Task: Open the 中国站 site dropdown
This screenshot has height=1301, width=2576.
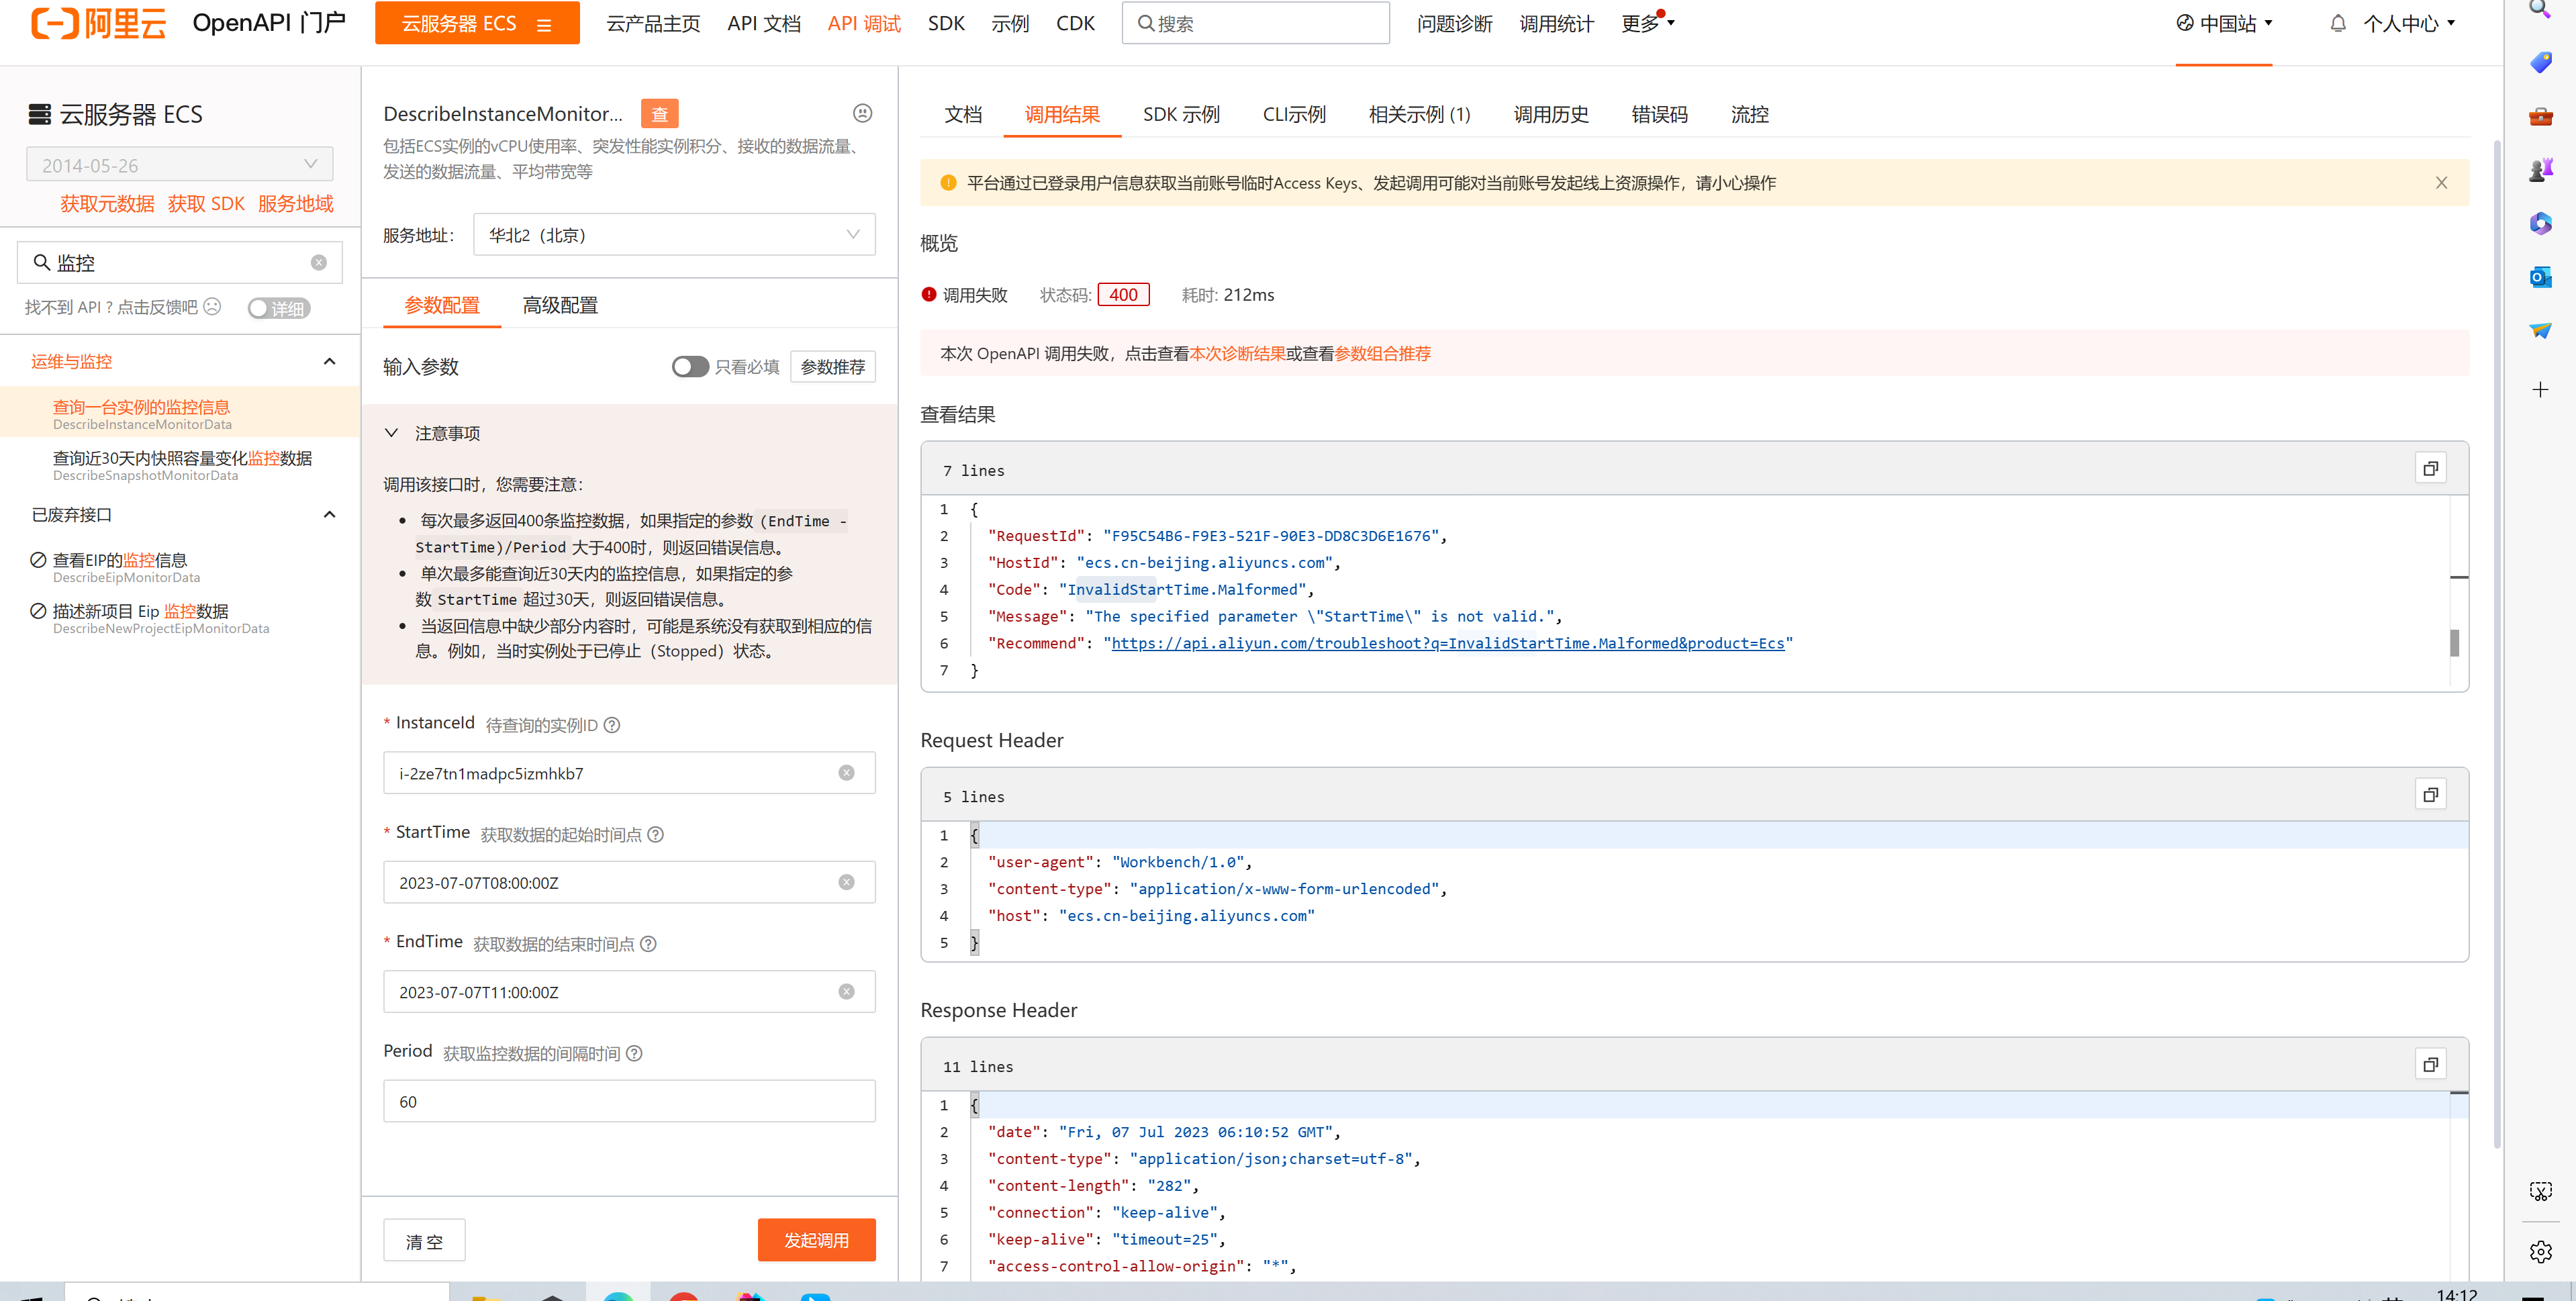Action: 2224,23
